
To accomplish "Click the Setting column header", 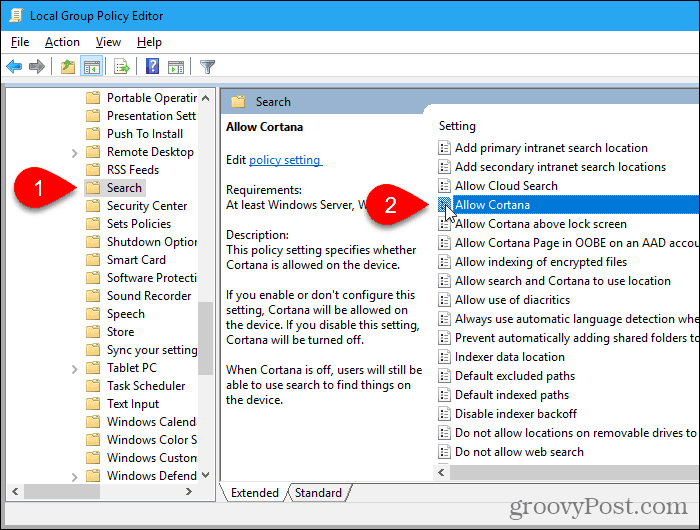I will 457,126.
